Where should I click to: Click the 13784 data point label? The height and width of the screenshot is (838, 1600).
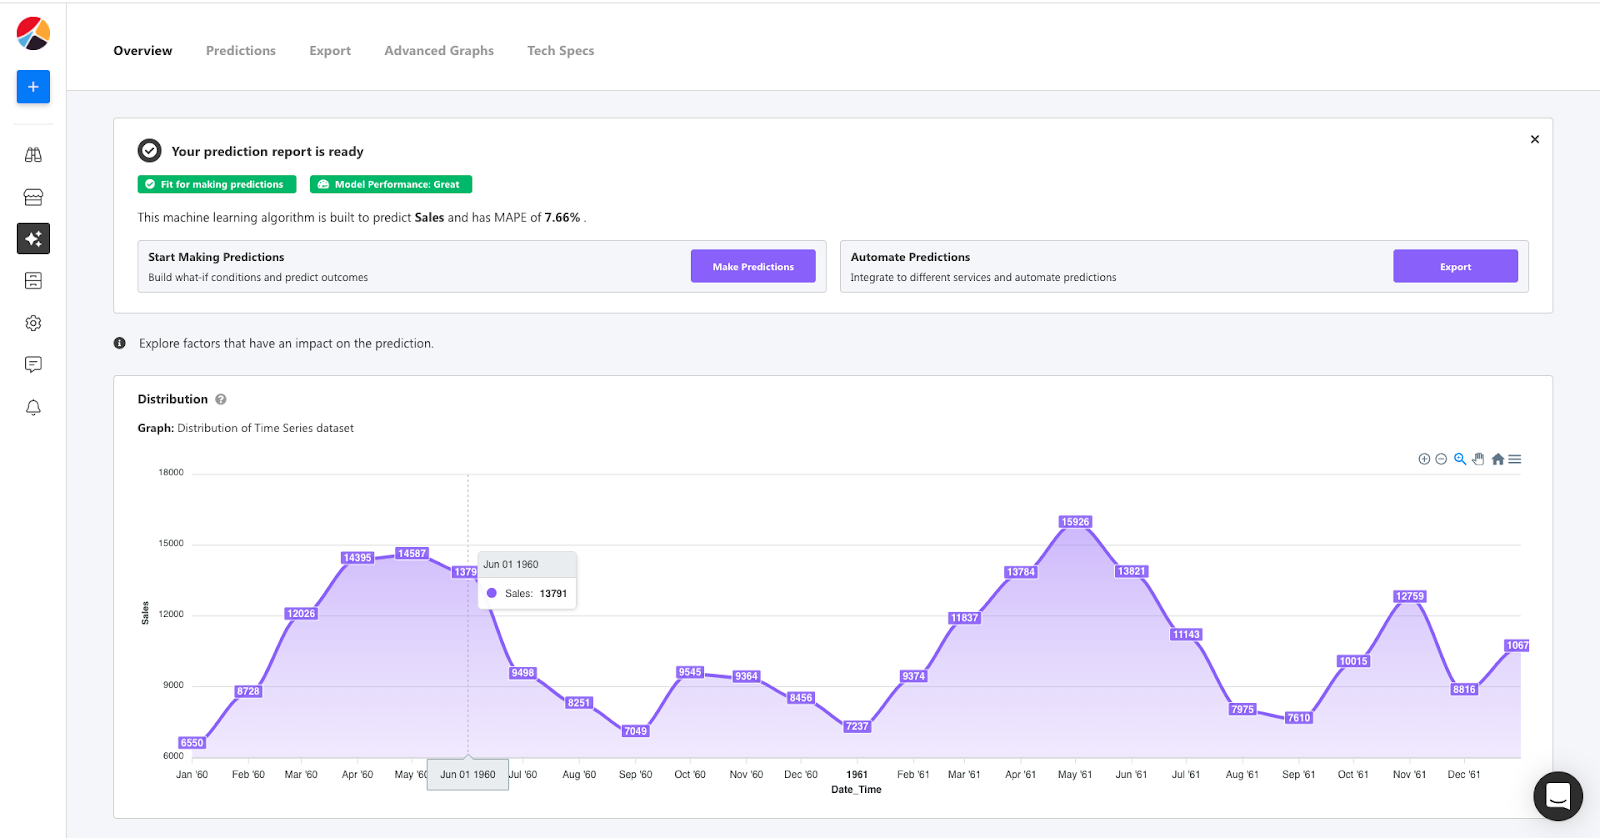pyautogui.click(x=1021, y=572)
